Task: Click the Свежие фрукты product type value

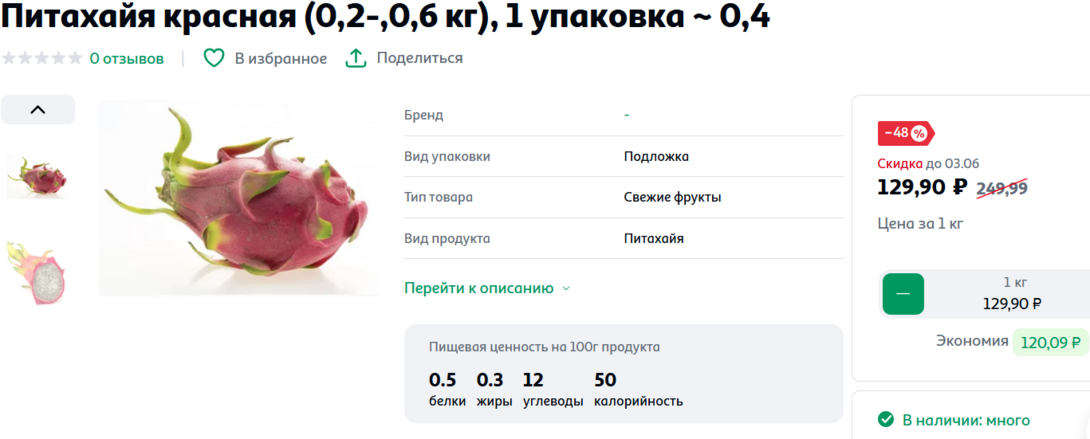Action: click(672, 197)
